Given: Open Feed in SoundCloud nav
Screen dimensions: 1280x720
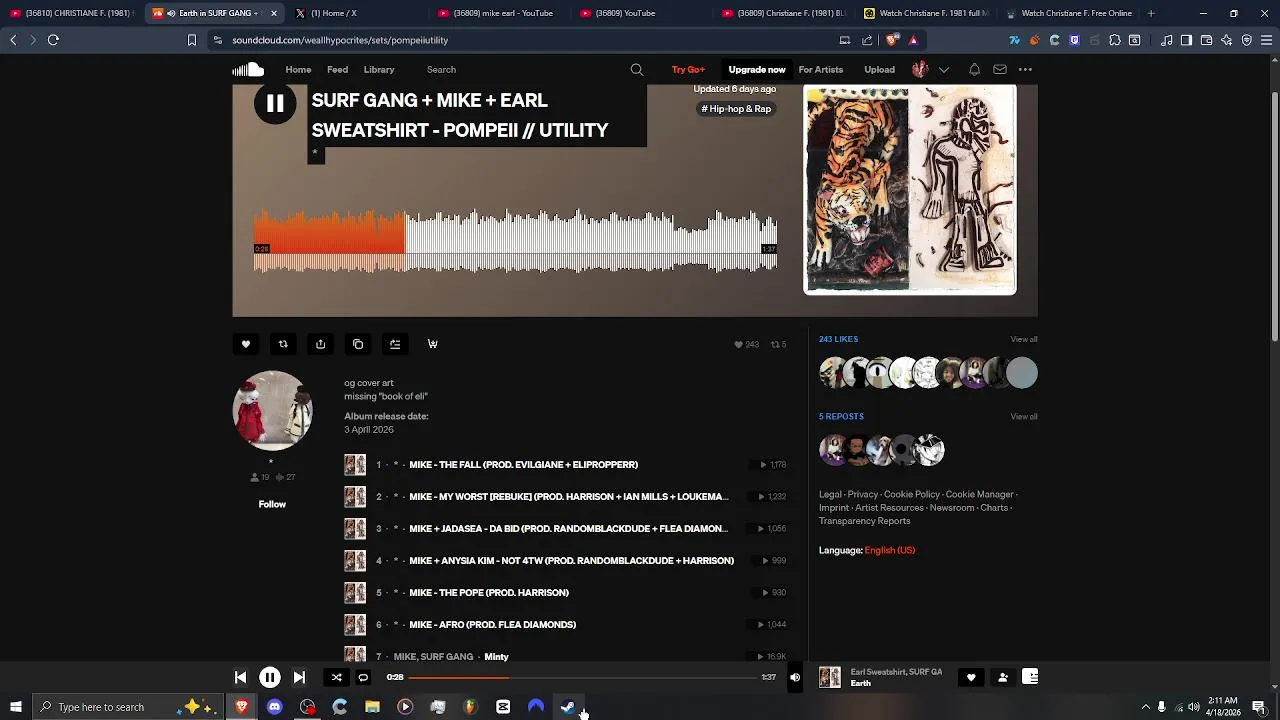Looking at the screenshot, I should [337, 70].
